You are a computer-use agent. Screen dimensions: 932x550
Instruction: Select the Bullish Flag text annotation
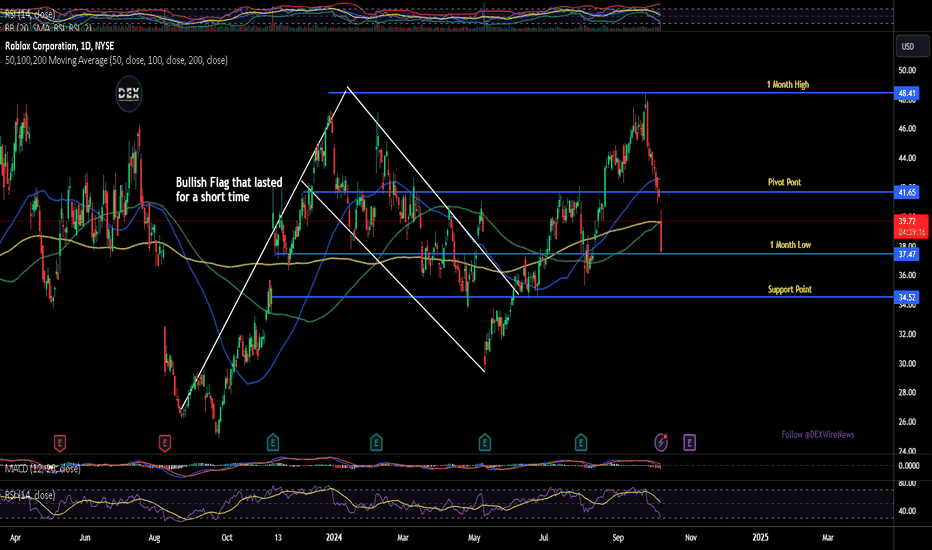(229, 190)
